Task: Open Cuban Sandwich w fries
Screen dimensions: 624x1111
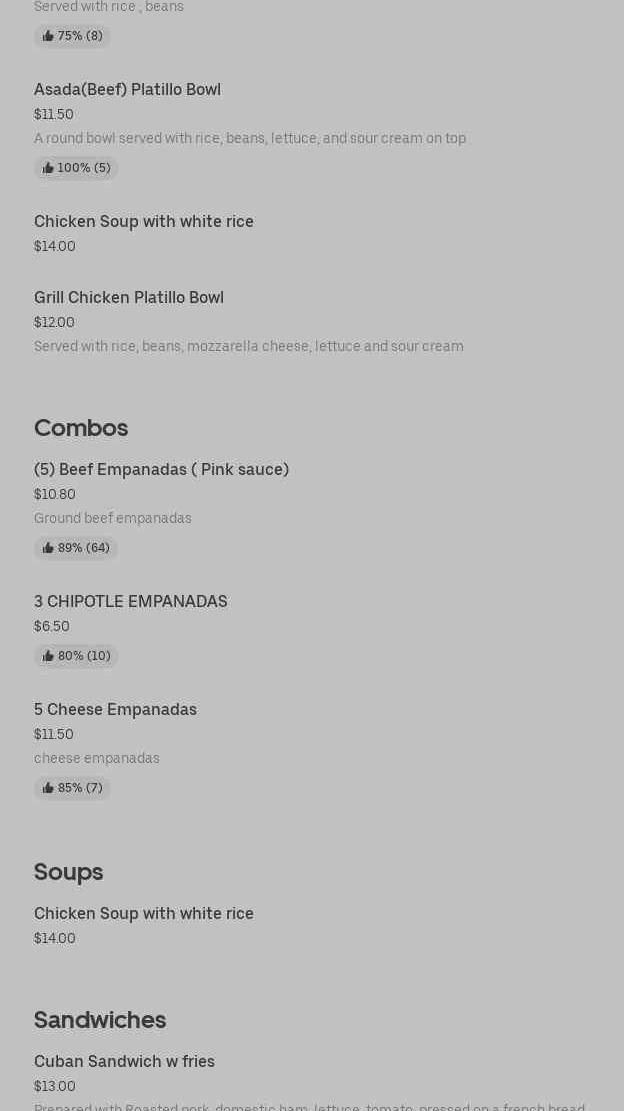Action: [x=124, y=1062]
